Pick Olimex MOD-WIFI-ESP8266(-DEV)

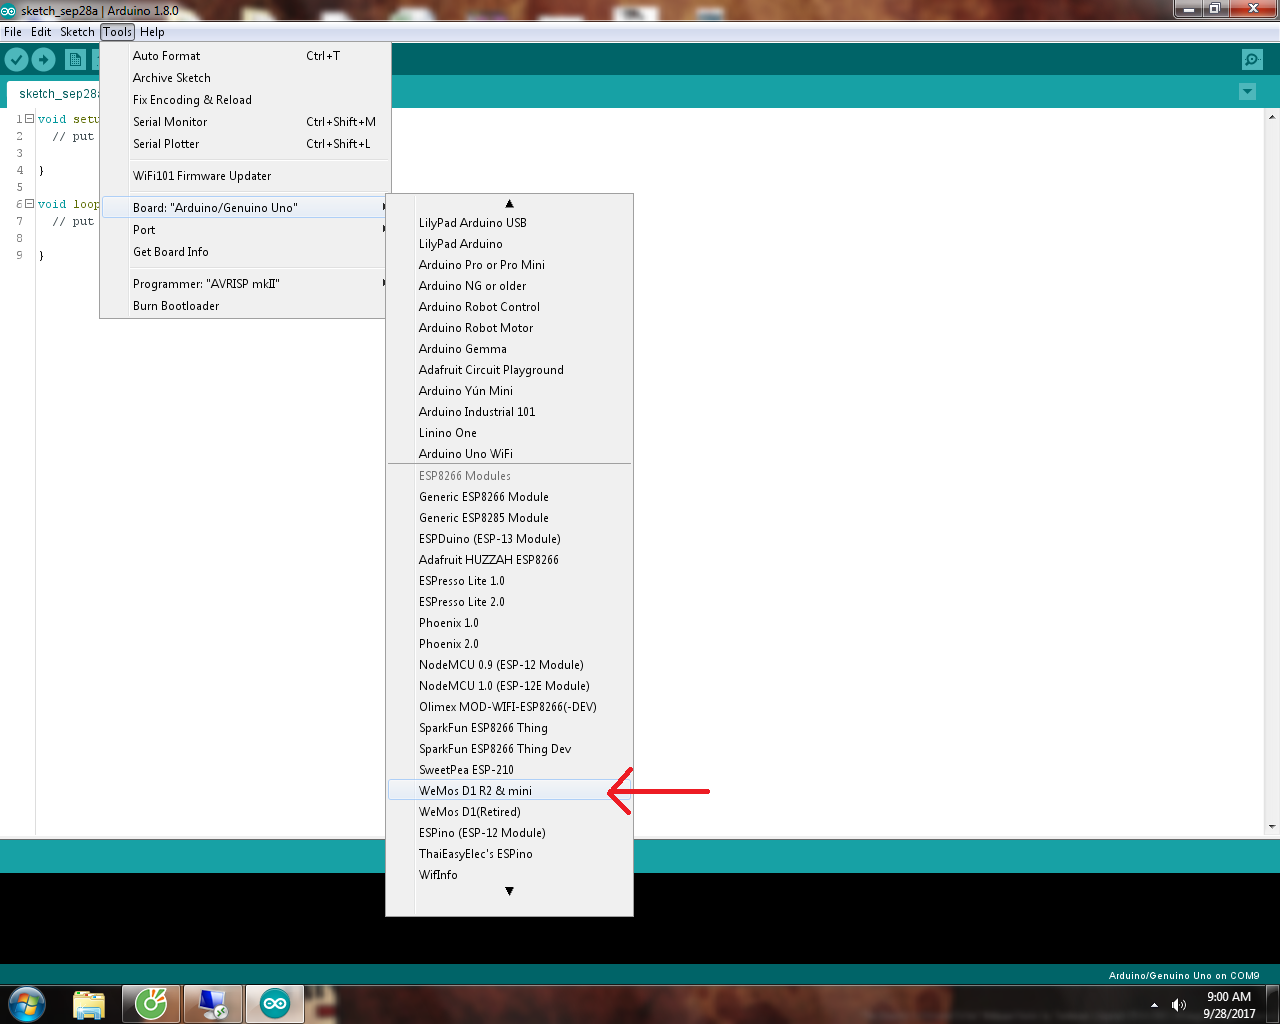point(509,707)
